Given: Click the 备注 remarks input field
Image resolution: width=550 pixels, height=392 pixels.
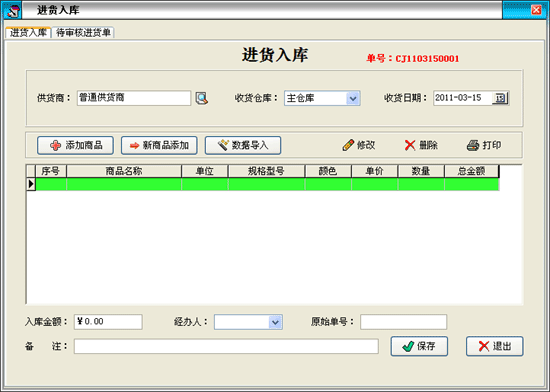Looking at the screenshot, I should point(226,346).
